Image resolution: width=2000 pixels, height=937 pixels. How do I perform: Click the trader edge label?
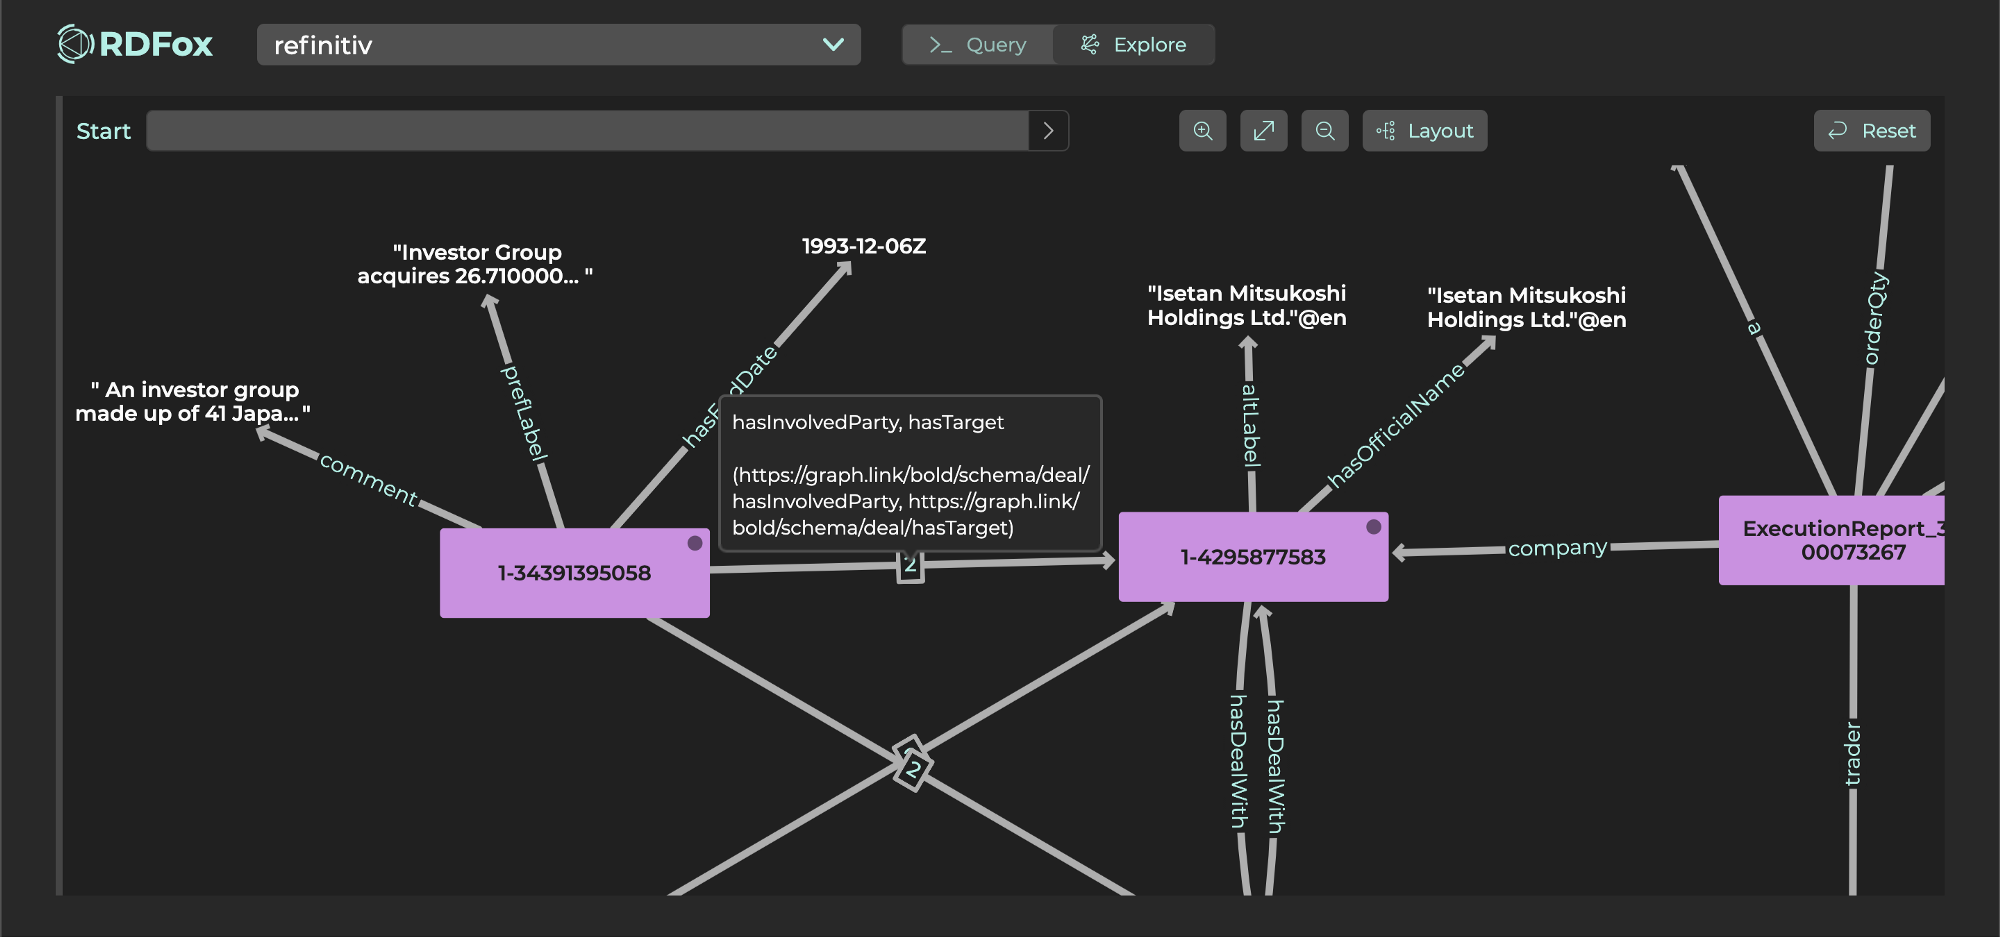pos(1853,753)
